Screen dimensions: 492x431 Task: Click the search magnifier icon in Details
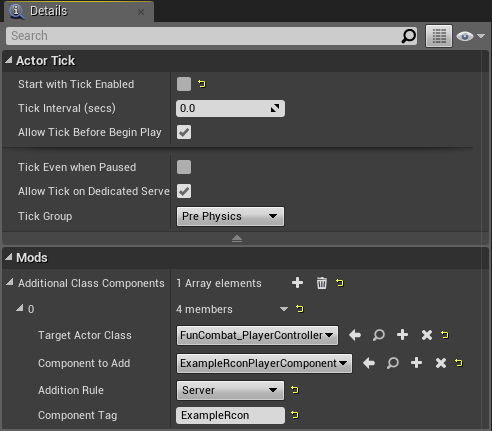pos(408,36)
